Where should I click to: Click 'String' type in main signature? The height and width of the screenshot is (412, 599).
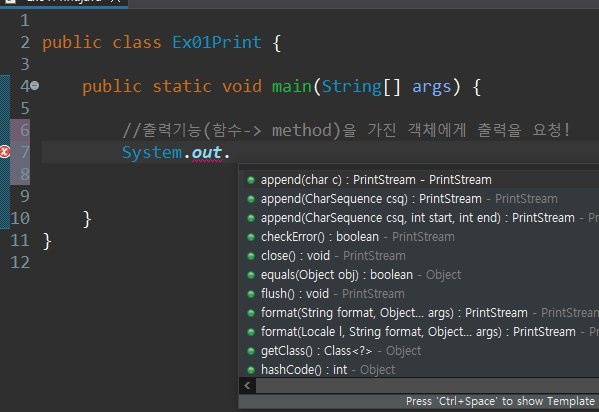352,87
